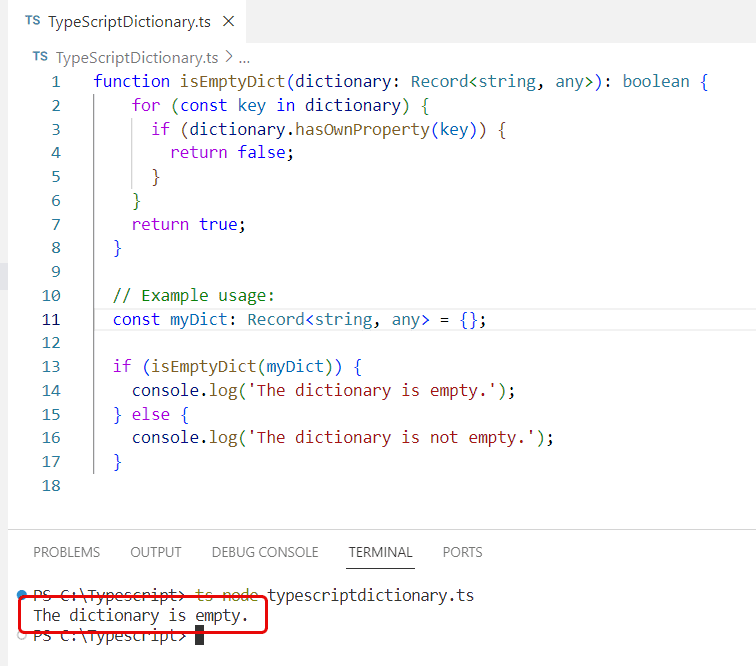Click line number 18 in the gutter
The height and width of the screenshot is (666, 756).
[x=51, y=486]
